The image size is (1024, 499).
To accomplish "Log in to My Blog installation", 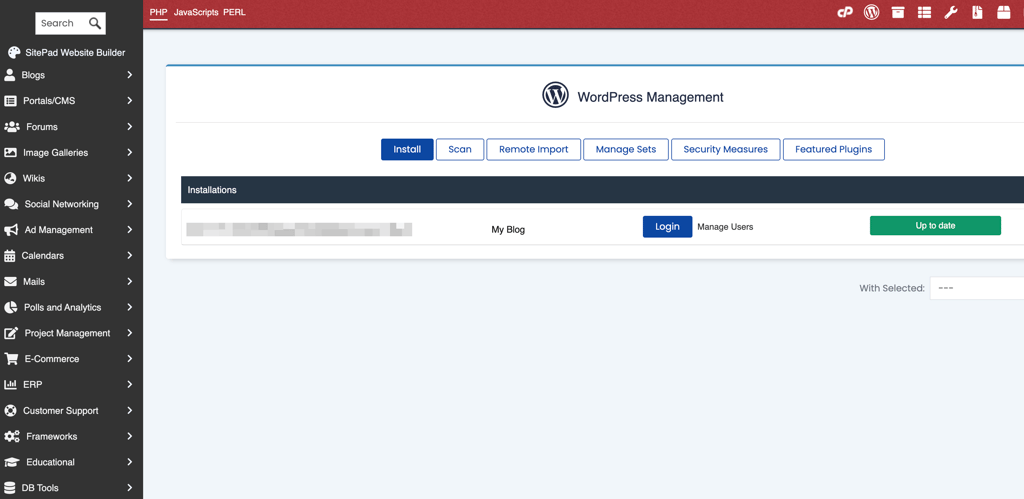I will click(x=667, y=227).
